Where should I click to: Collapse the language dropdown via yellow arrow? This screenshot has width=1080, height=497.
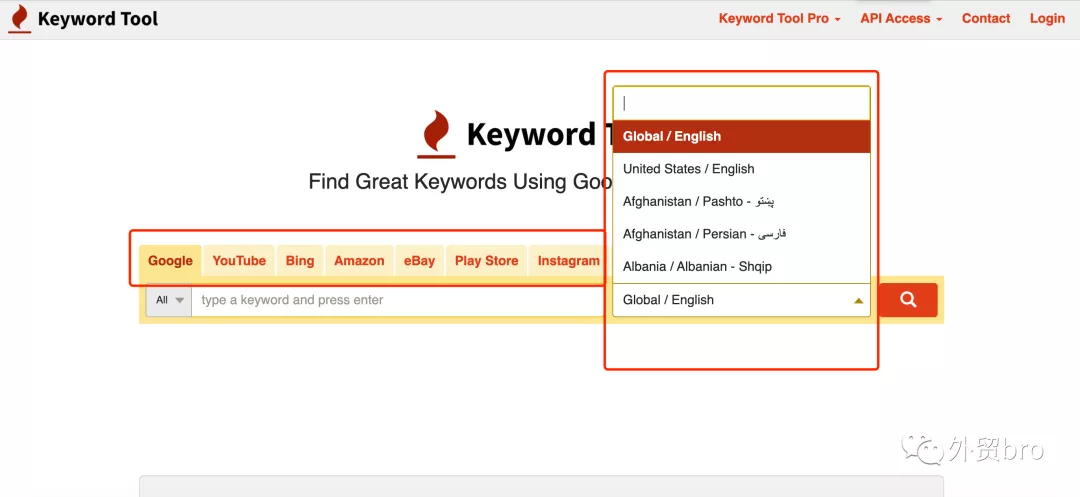(858, 301)
